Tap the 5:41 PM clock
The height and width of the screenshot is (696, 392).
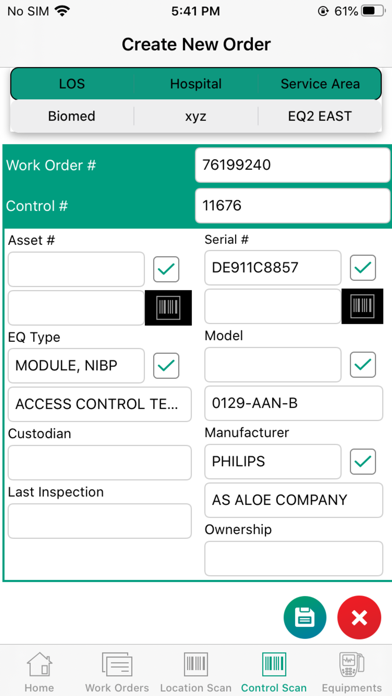click(x=196, y=12)
